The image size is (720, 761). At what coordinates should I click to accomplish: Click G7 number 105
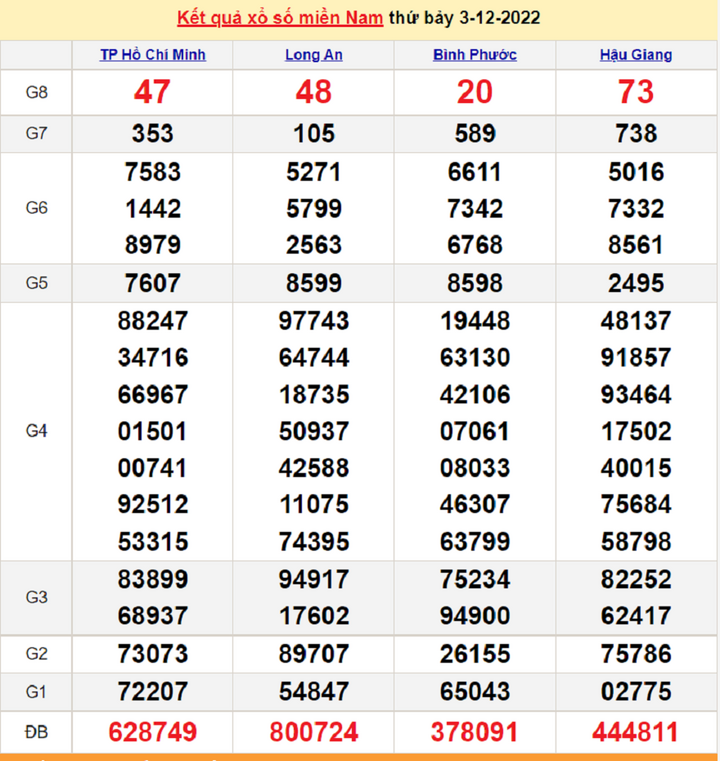click(314, 133)
